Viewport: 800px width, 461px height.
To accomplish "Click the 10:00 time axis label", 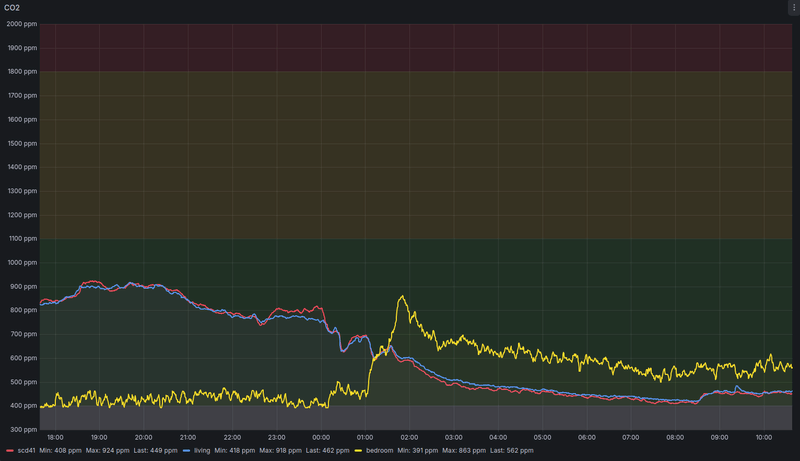I will pyautogui.click(x=763, y=437).
